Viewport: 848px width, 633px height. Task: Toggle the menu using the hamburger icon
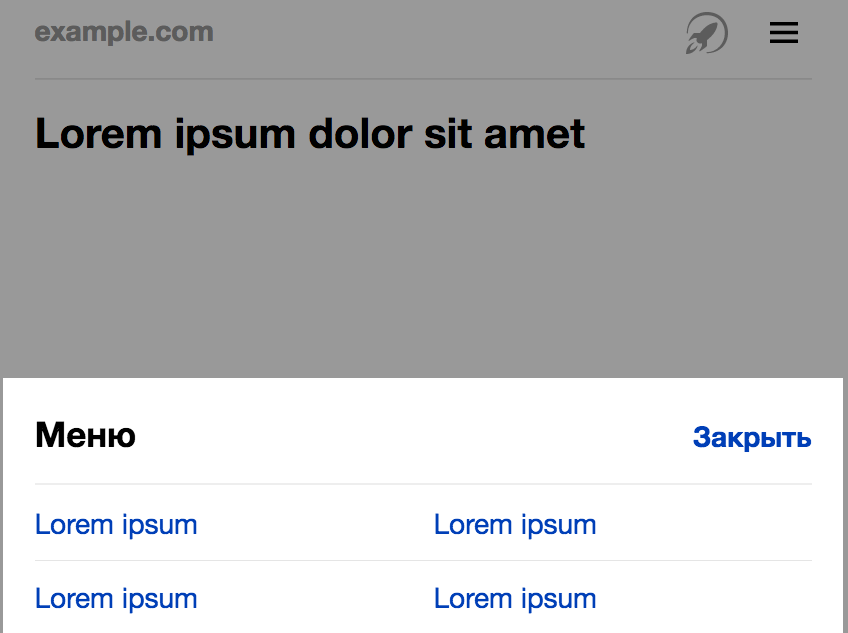coord(783,34)
